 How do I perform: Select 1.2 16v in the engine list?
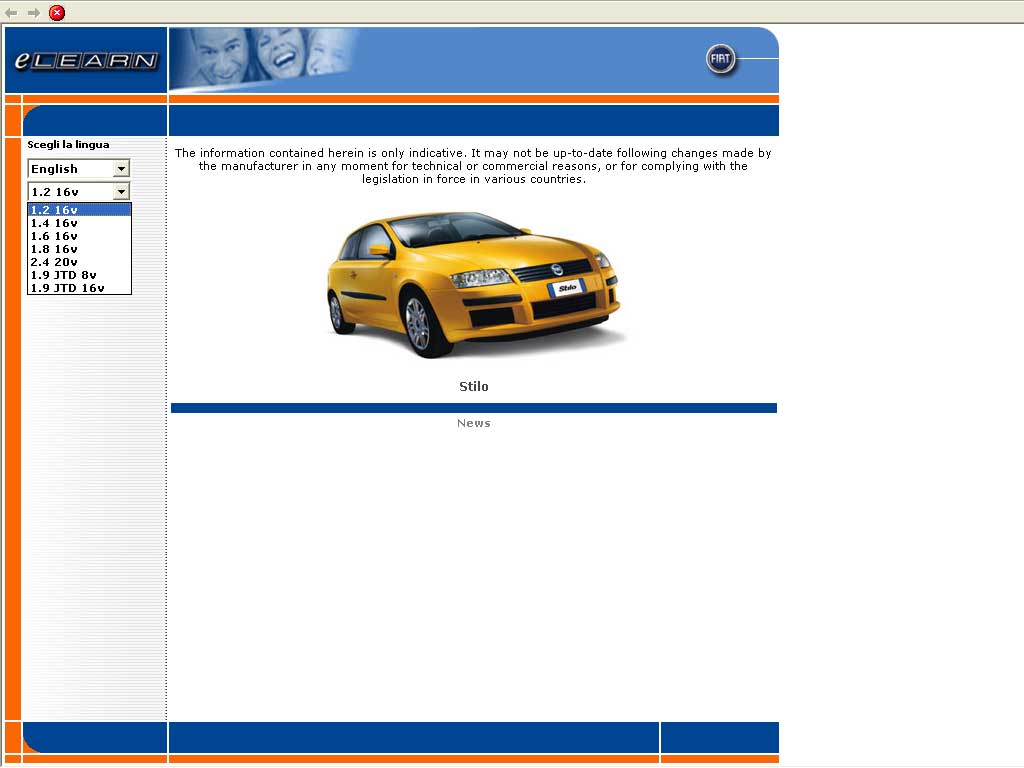click(79, 210)
